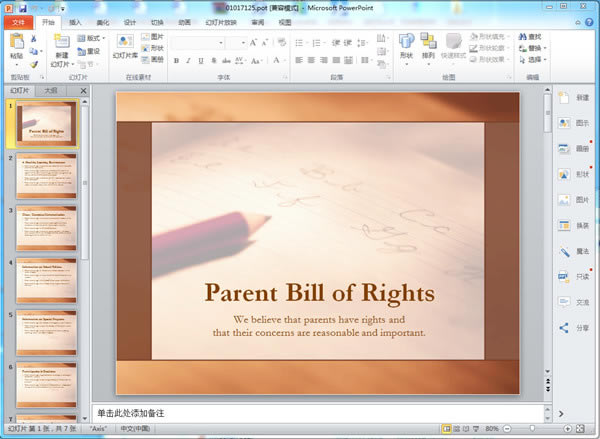
Task: Toggle Align Text Right
Action: coord(324,60)
